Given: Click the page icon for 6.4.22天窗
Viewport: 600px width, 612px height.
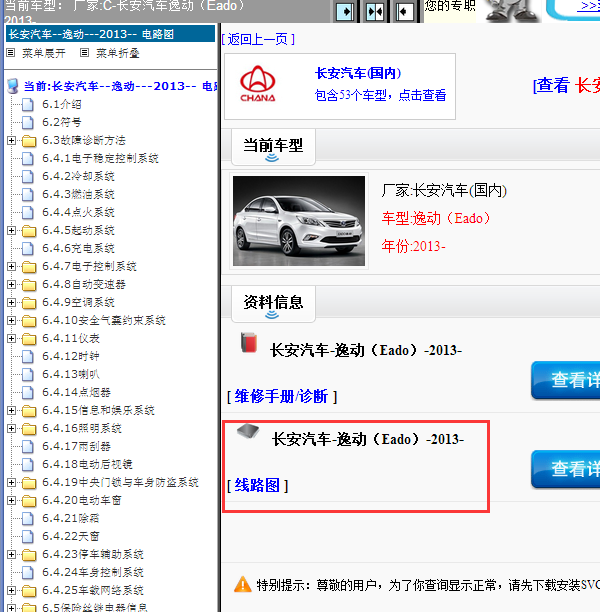Looking at the screenshot, I should (x=28, y=536).
